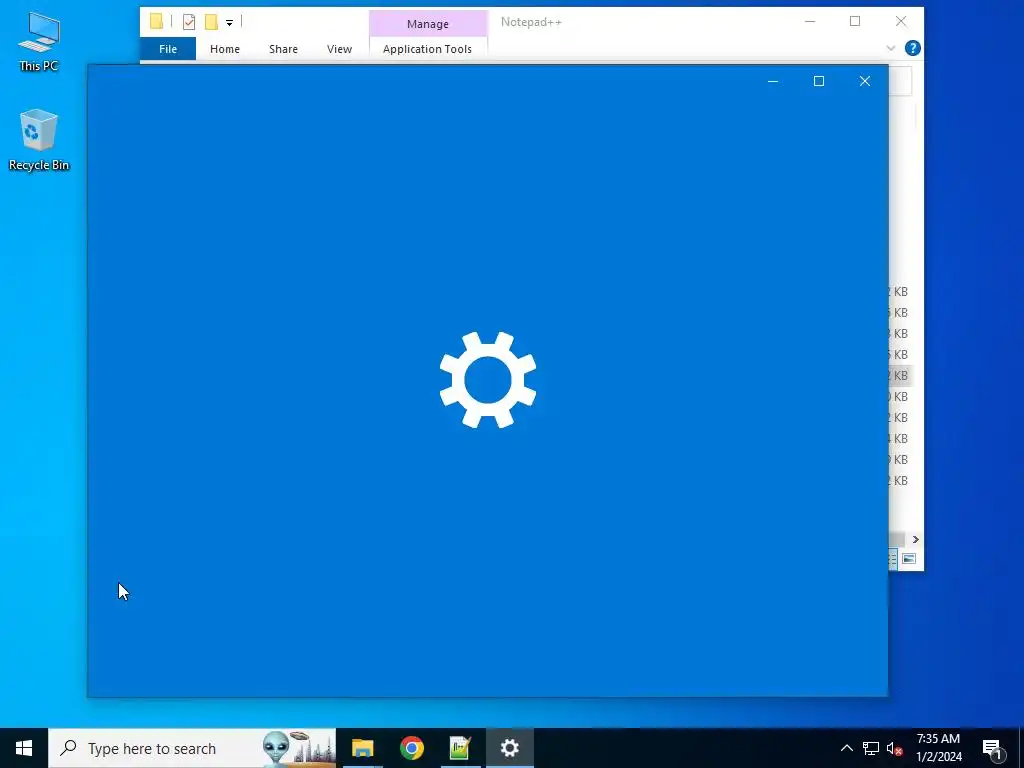1024x768 pixels.
Task: Close the Notepad++ Explorer window
Action: [x=901, y=22]
